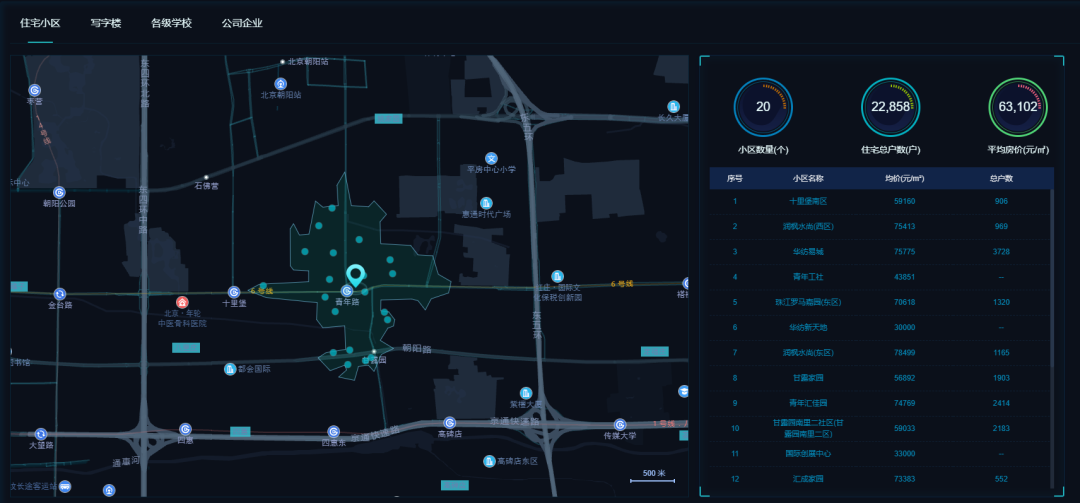Click the 朝阳公园 subway station icon

(59, 191)
